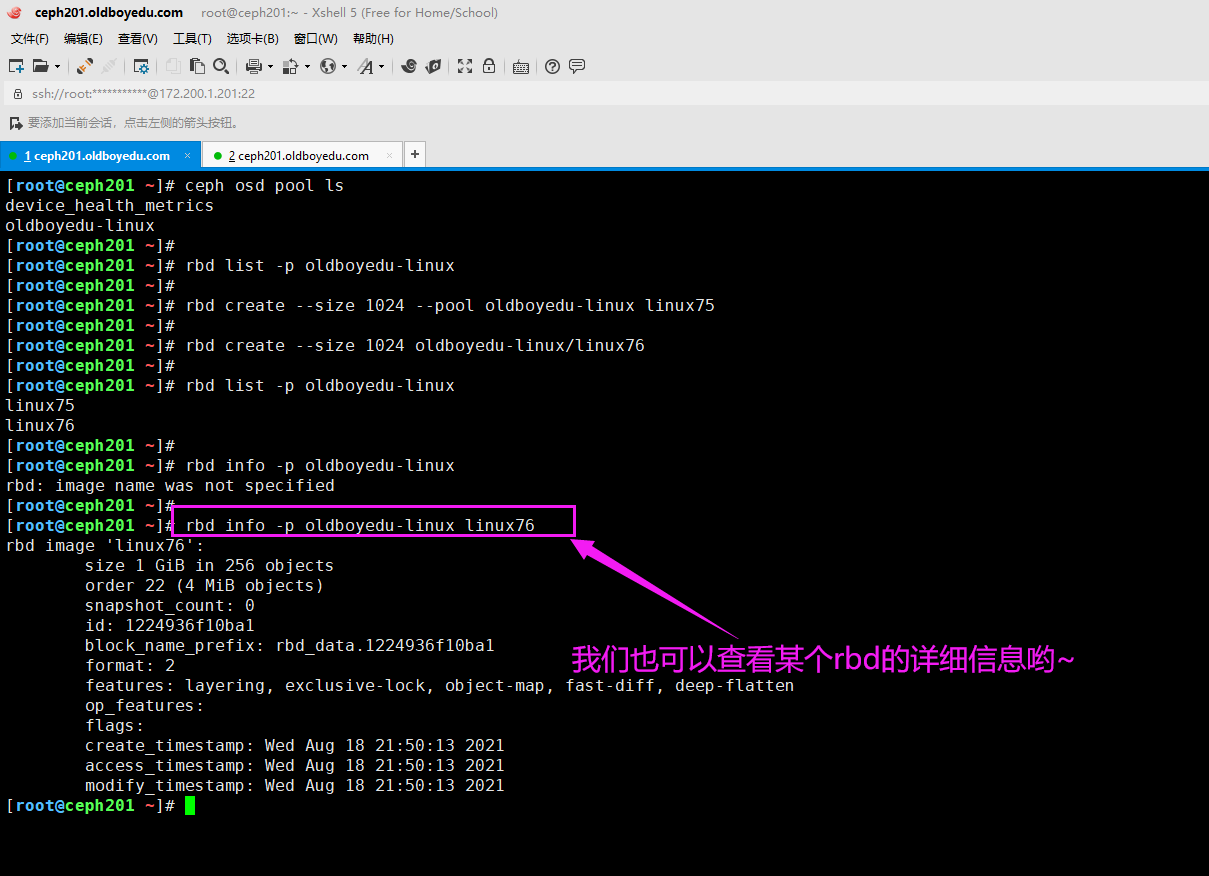Add a new tab with plus button
The height and width of the screenshot is (876, 1209).
[x=416, y=155]
